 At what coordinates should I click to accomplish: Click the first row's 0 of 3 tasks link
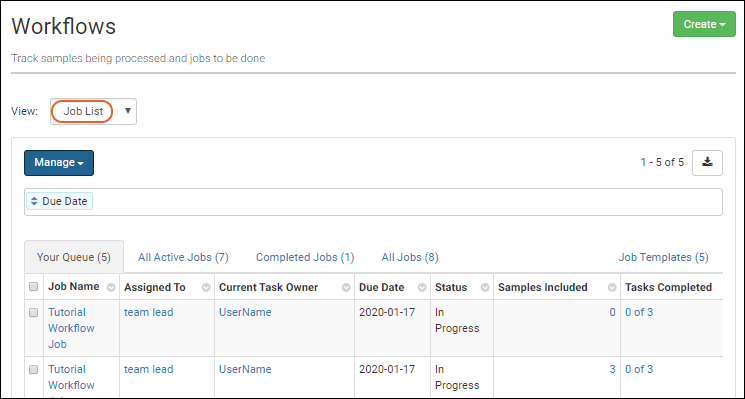click(639, 313)
